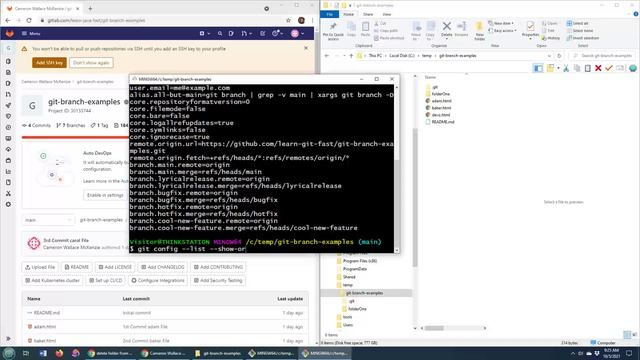Open the 1 Tag link
The height and width of the screenshot is (360, 640).
click(x=100, y=125)
